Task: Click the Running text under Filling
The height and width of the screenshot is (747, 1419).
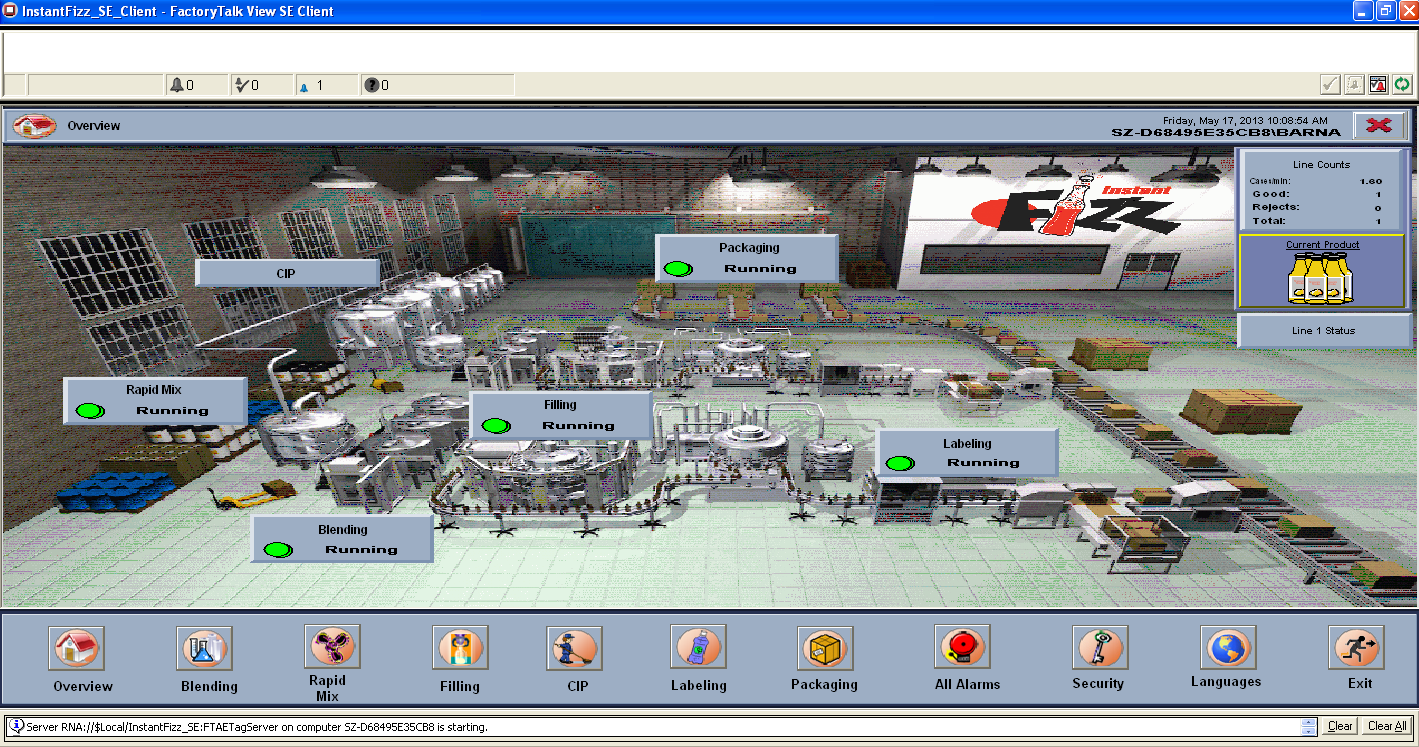Action: 578,425
